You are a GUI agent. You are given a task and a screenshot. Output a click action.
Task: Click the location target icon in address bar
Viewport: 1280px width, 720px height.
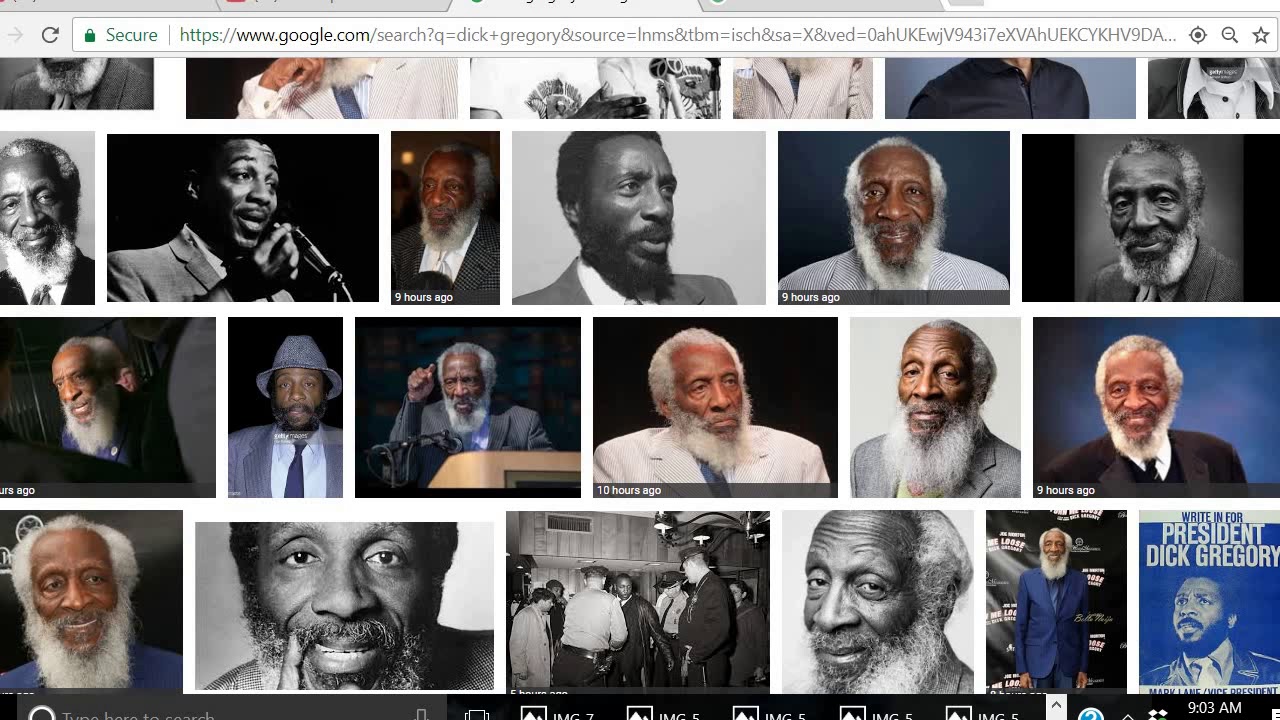pos(1198,35)
